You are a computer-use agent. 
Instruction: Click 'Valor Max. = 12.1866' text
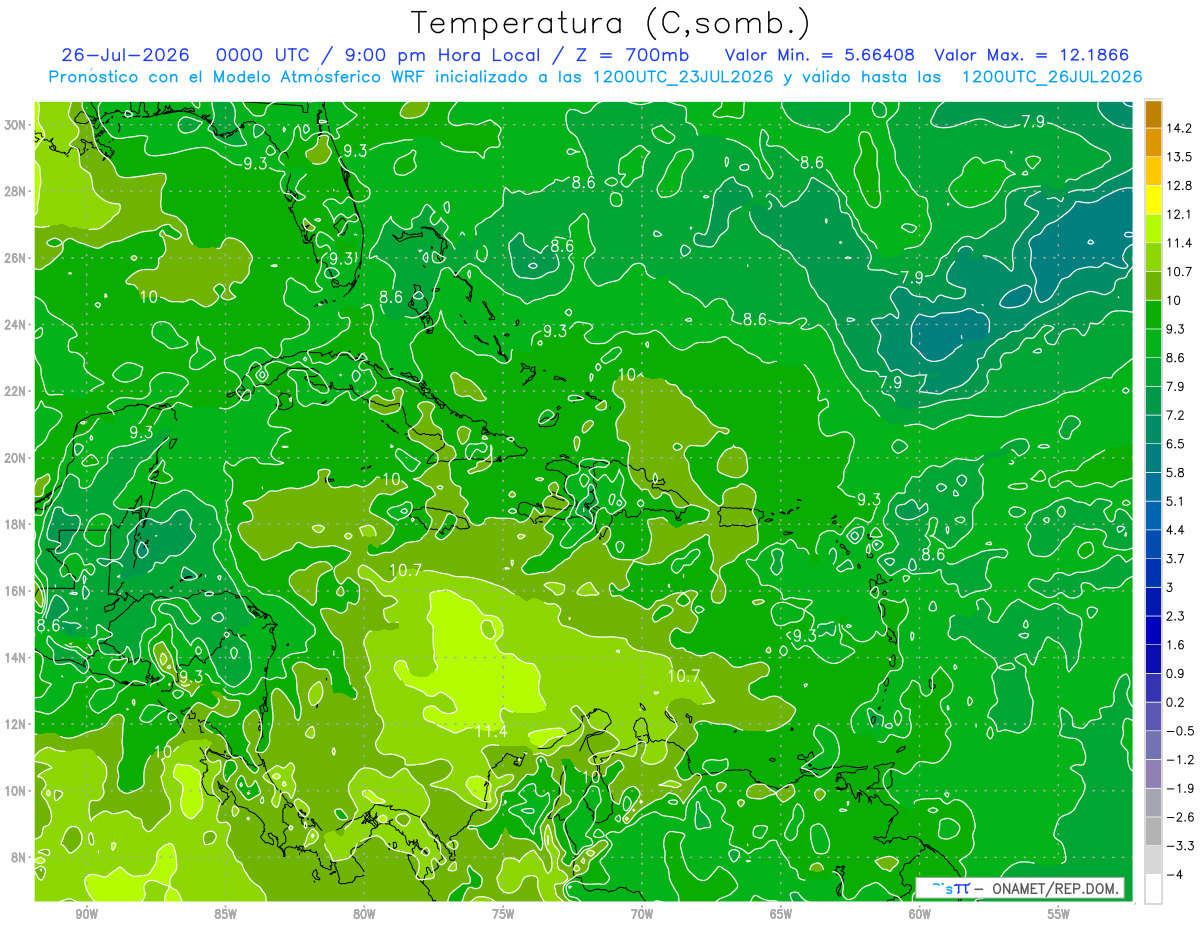tap(1033, 55)
